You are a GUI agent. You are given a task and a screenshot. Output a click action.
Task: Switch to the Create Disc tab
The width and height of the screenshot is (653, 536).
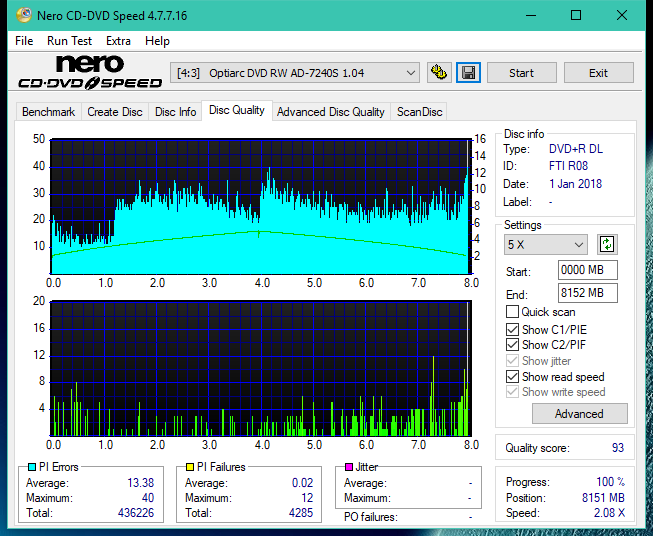115,112
